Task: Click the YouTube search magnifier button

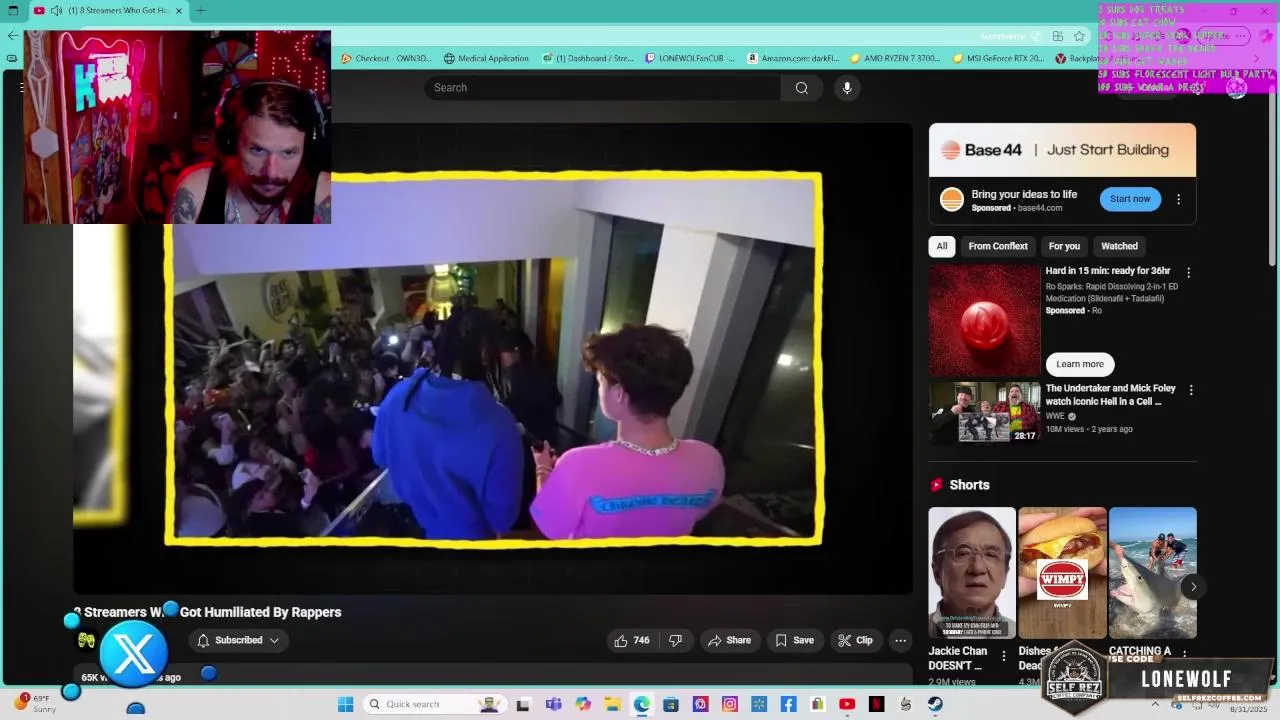Action: point(801,88)
